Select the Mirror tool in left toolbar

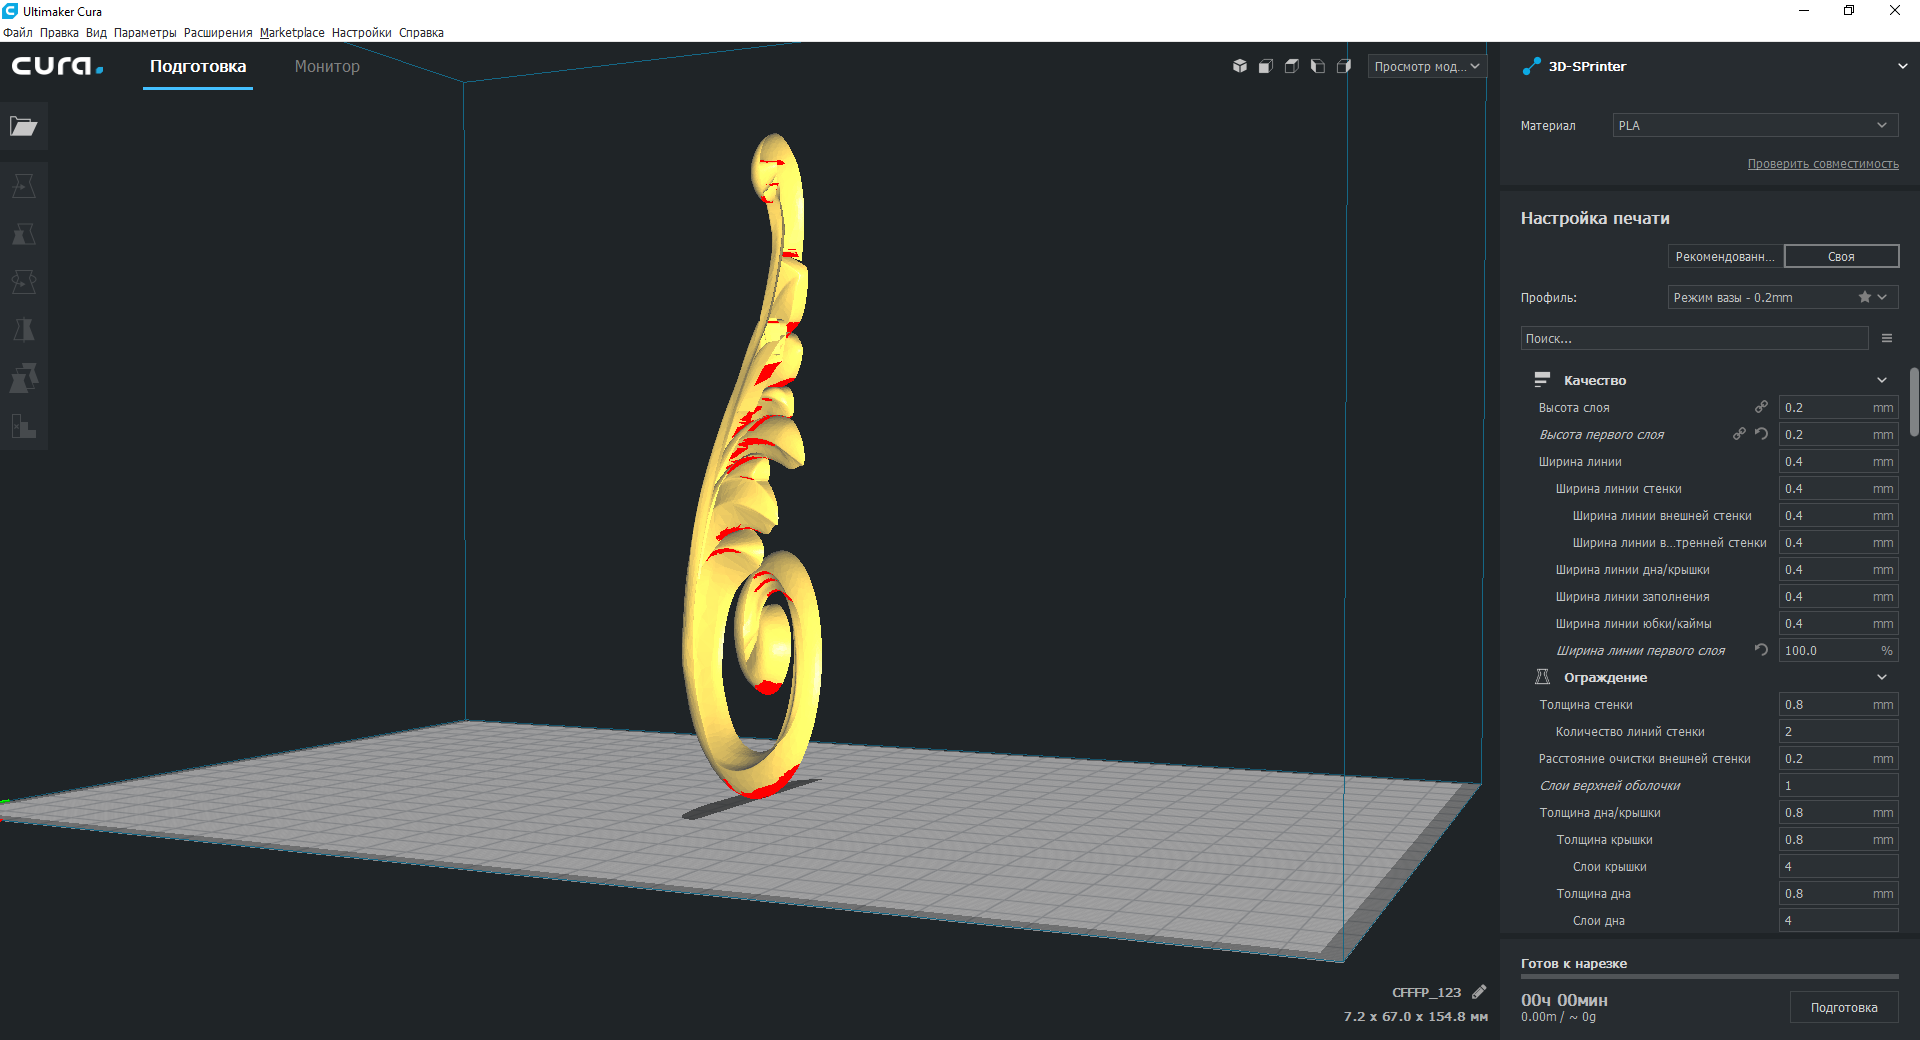[24, 330]
